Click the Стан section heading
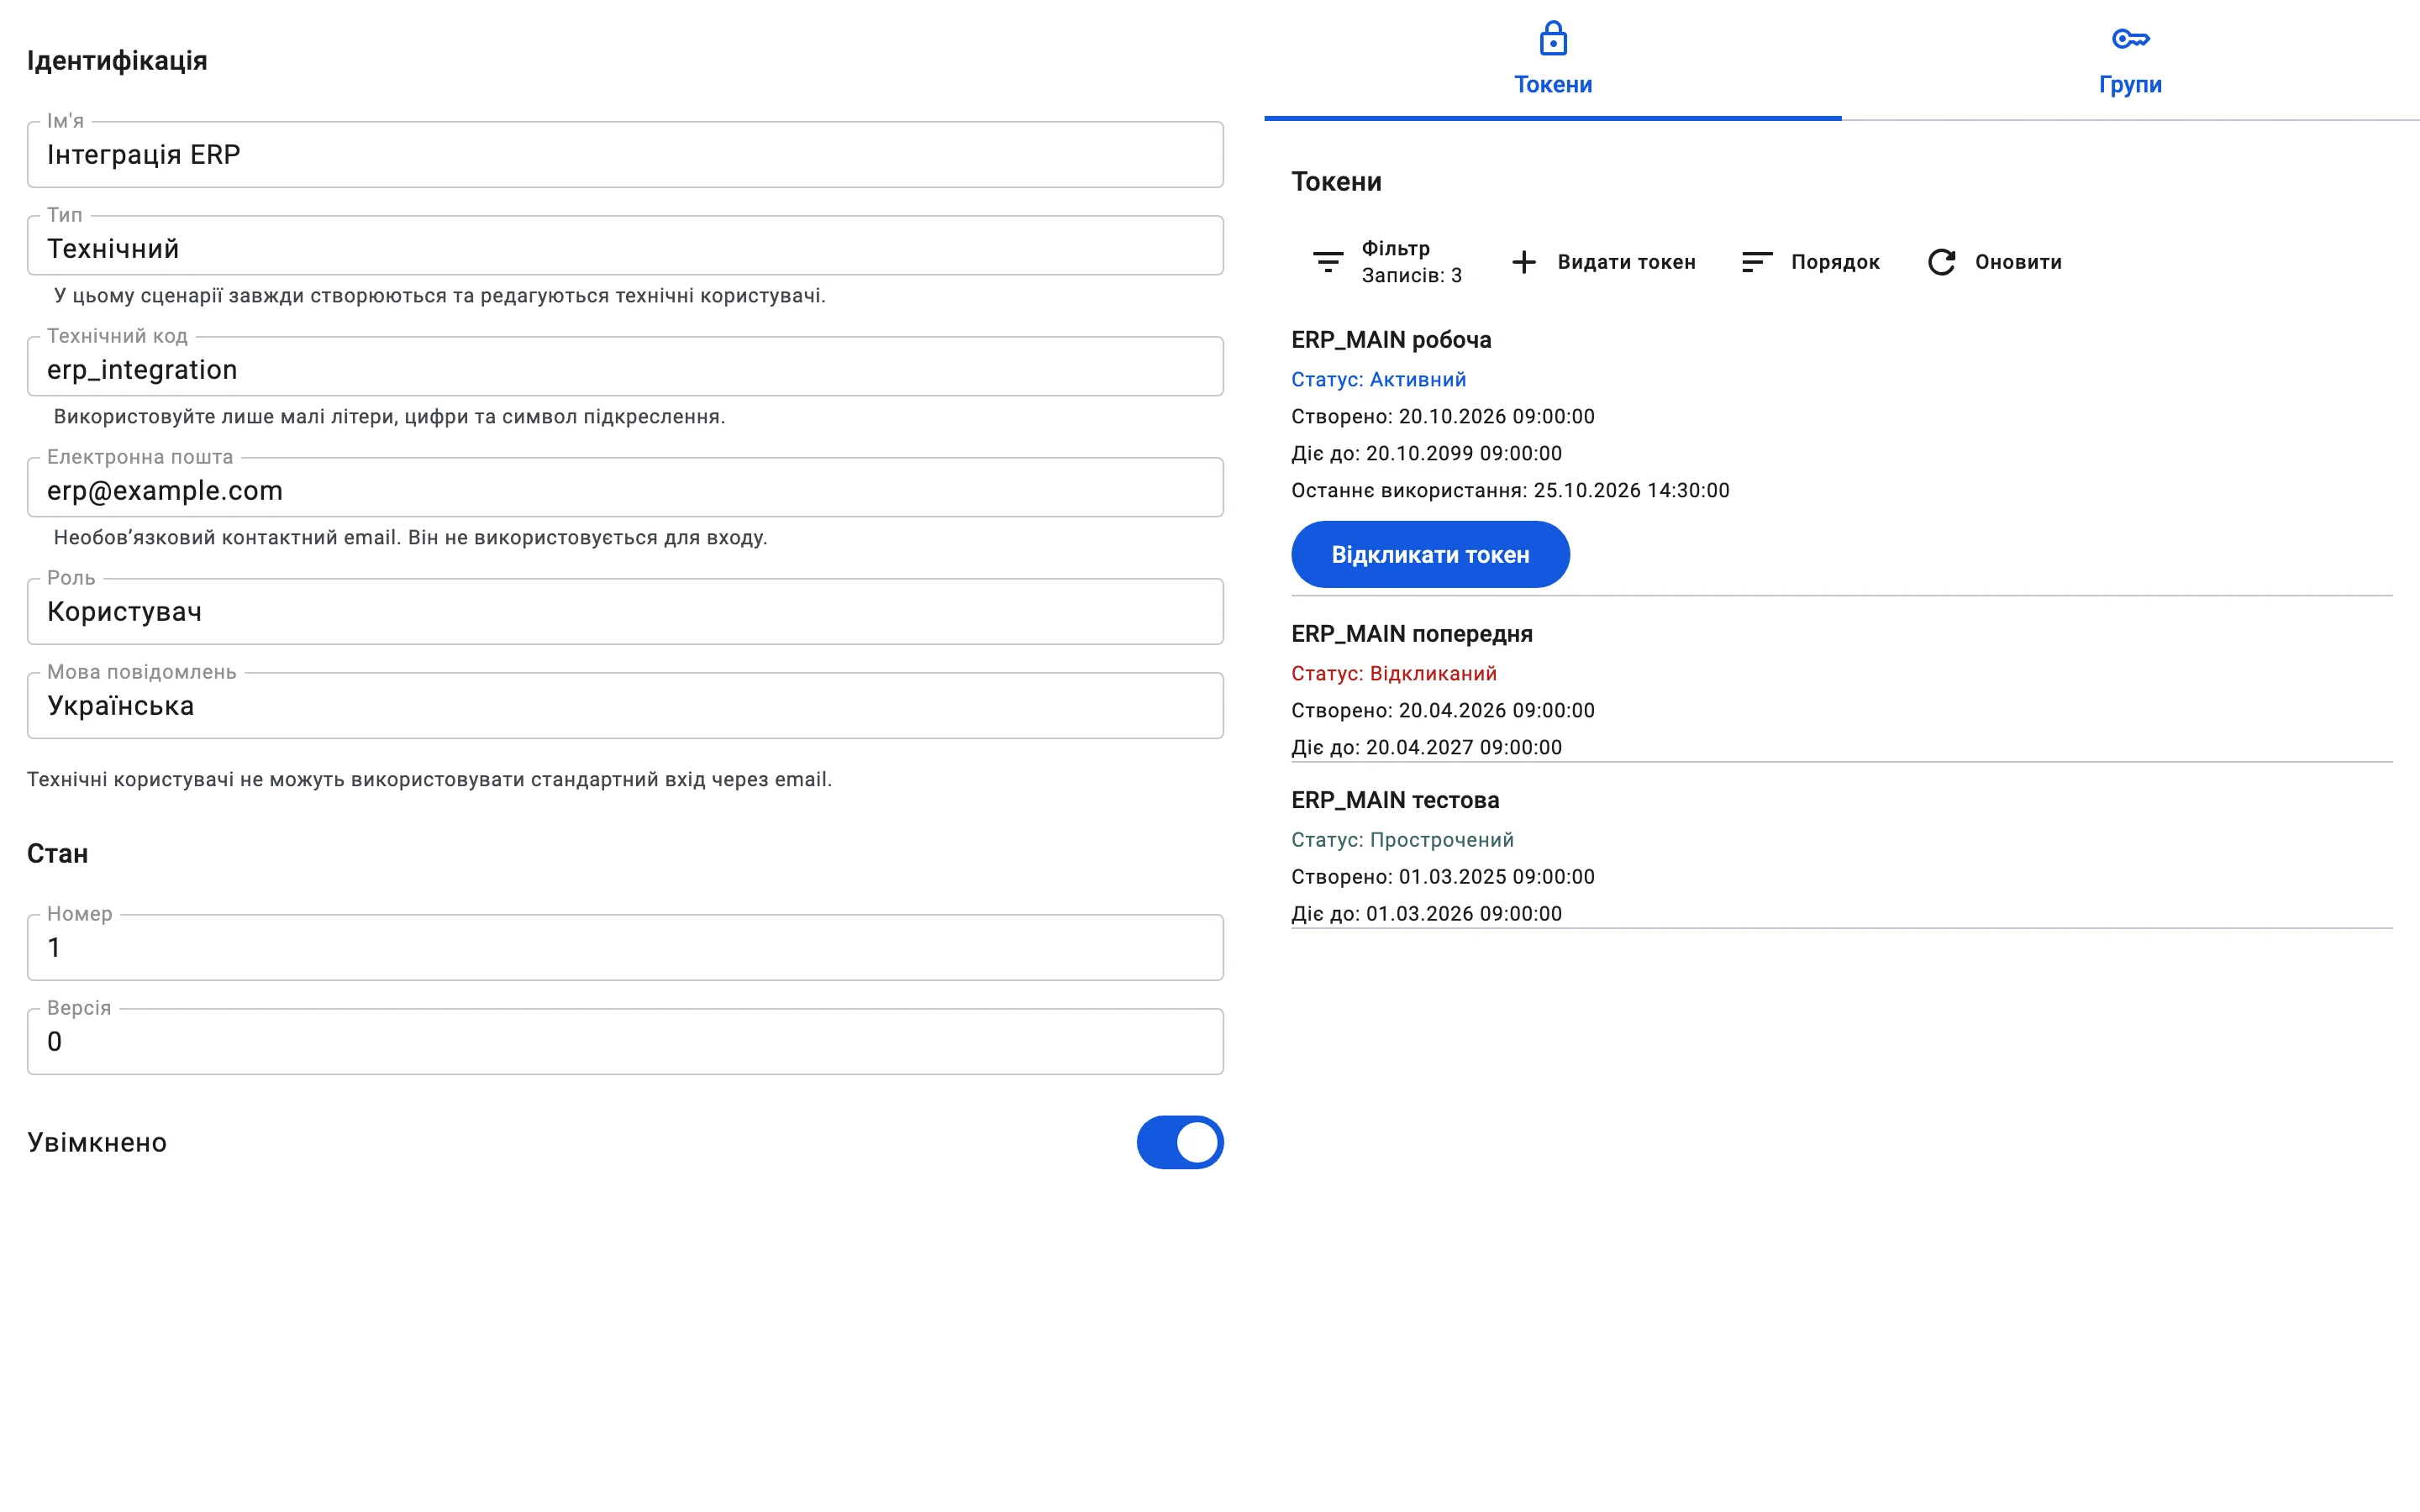This screenshot has height=1512, width=2420. (57, 854)
